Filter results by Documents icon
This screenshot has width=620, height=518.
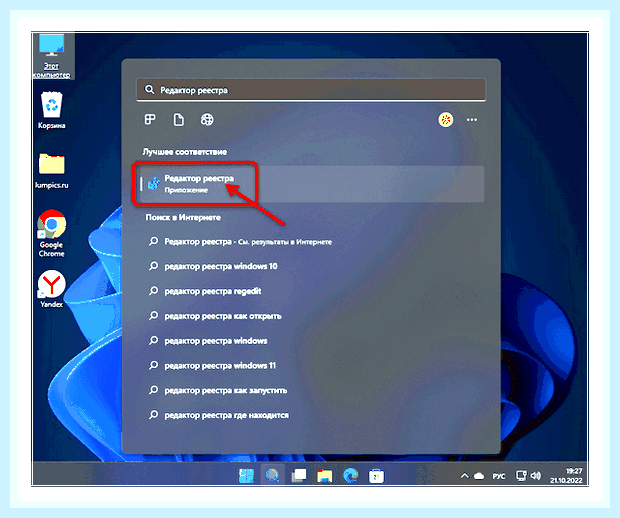tap(179, 119)
